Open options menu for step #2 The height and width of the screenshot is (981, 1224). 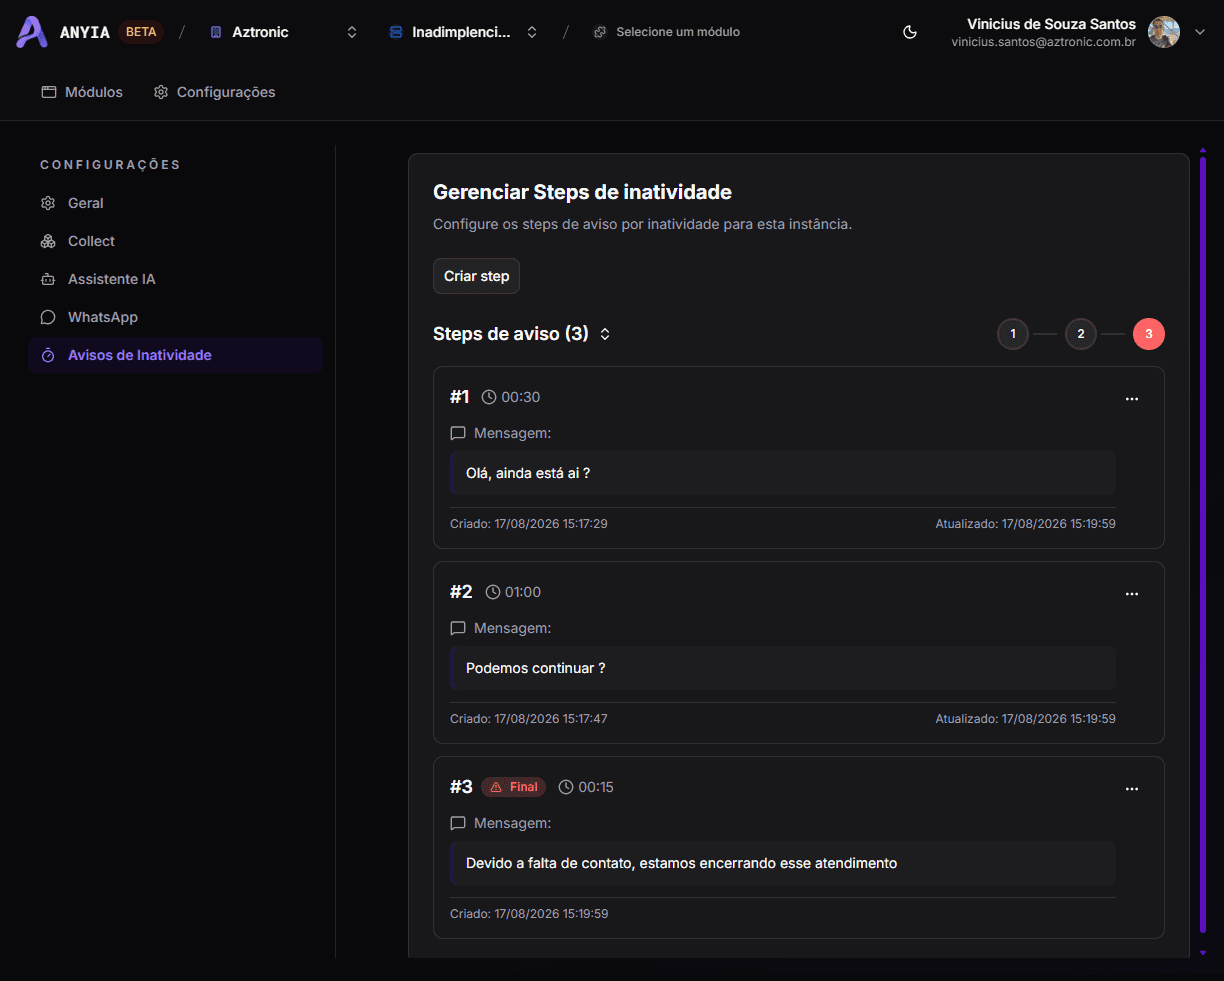coord(1132,594)
